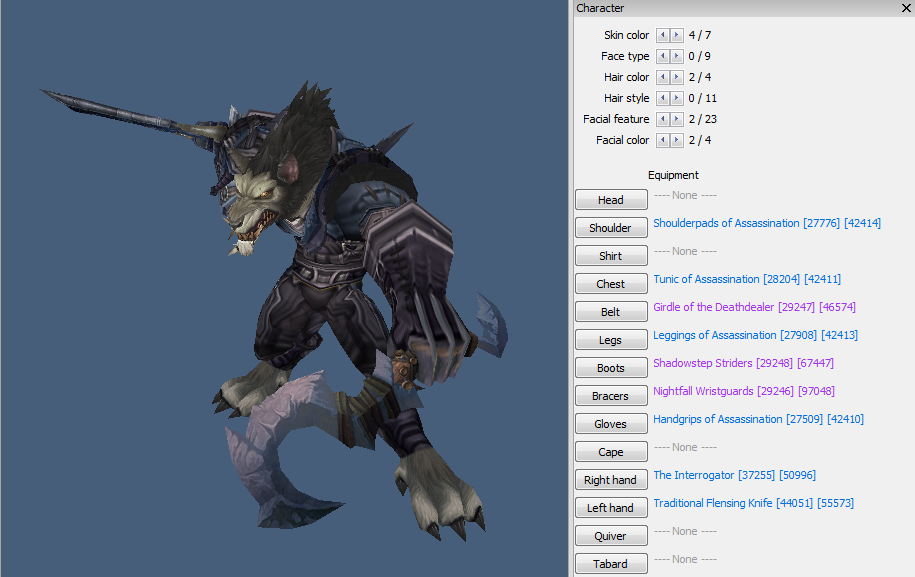Image resolution: width=915 pixels, height=577 pixels.
Task: Open the Quiver slot
Action: (611, 536)
